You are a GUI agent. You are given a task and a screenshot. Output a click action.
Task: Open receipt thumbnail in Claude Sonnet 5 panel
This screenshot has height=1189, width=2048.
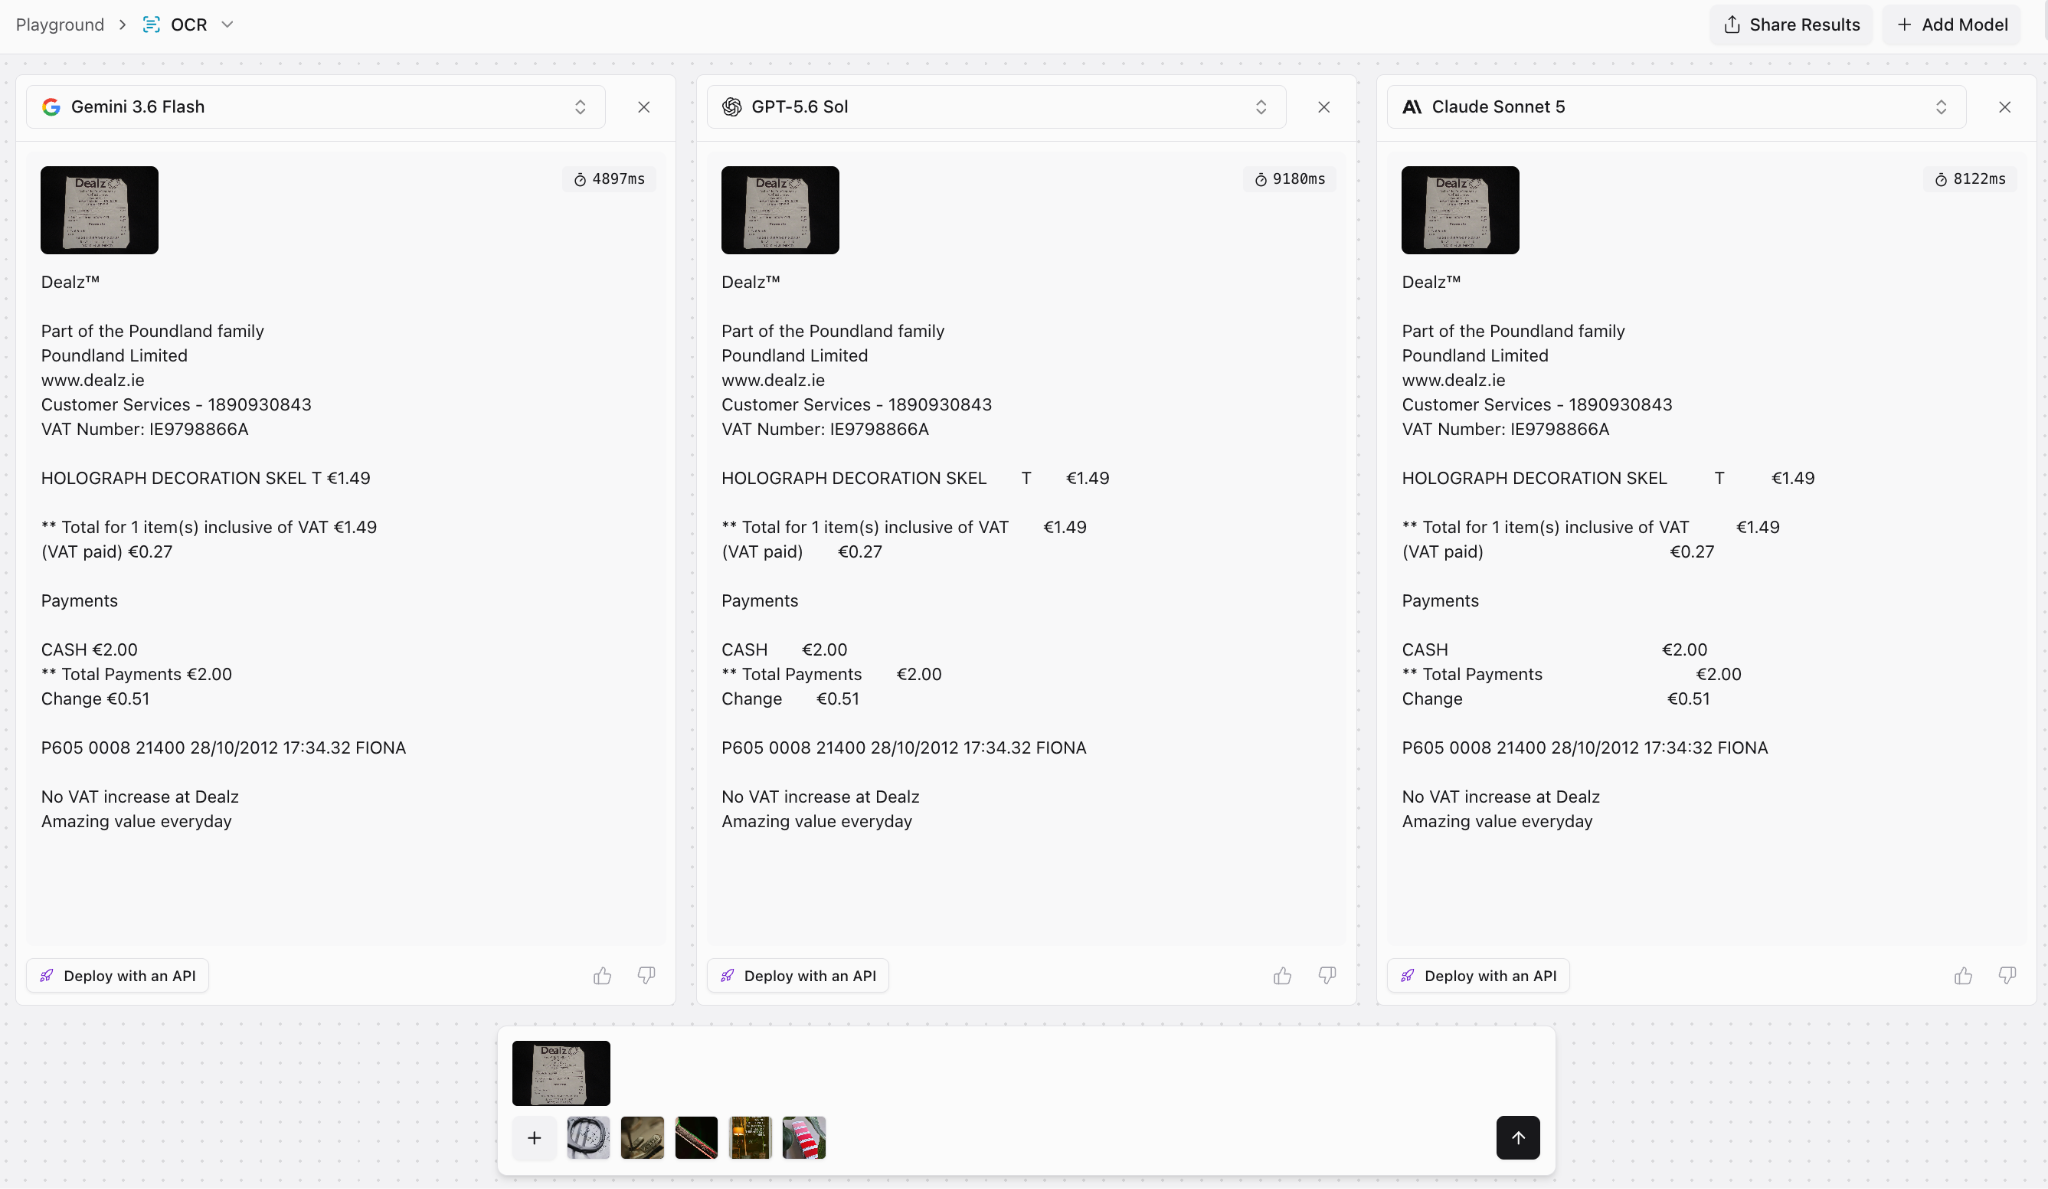(1460, 210)
